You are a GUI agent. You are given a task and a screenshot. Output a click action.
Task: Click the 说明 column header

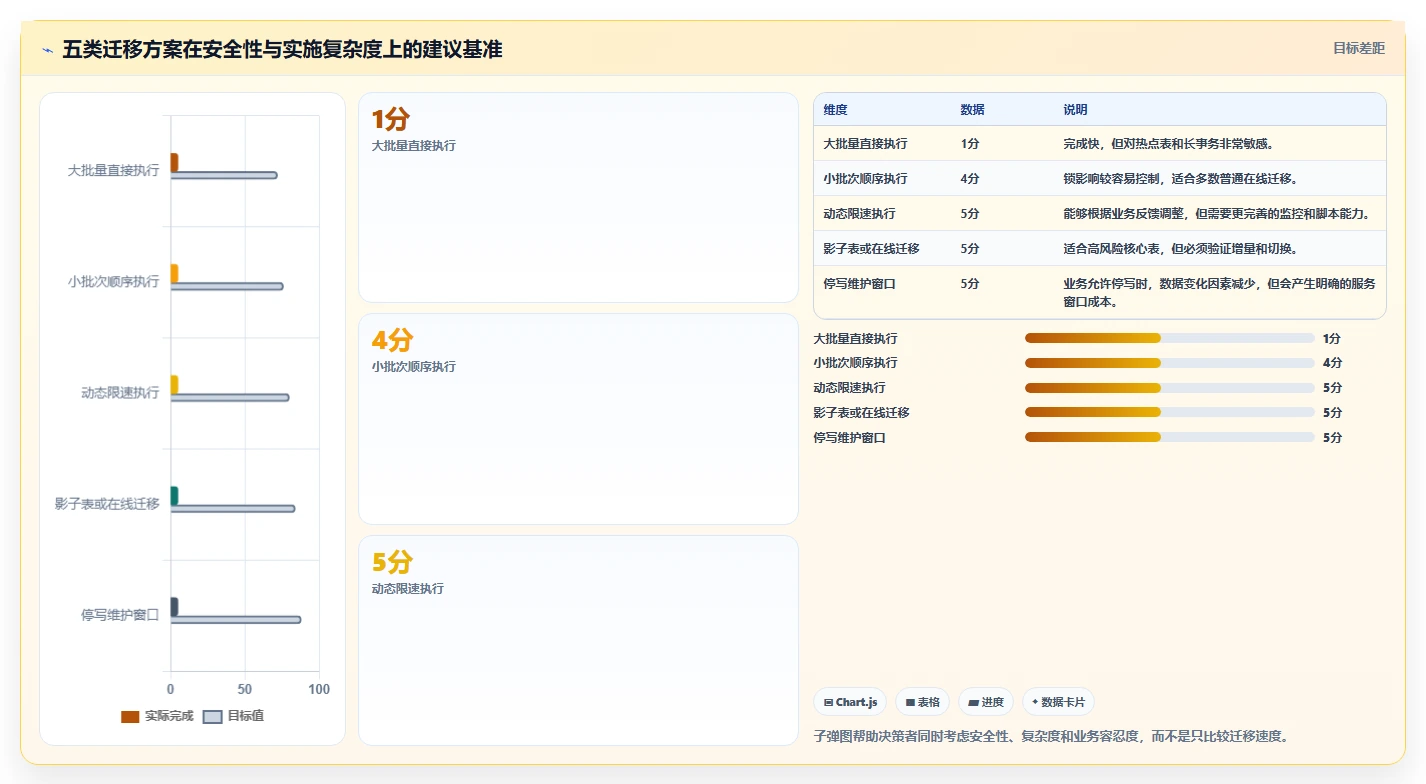point(1075,110)
